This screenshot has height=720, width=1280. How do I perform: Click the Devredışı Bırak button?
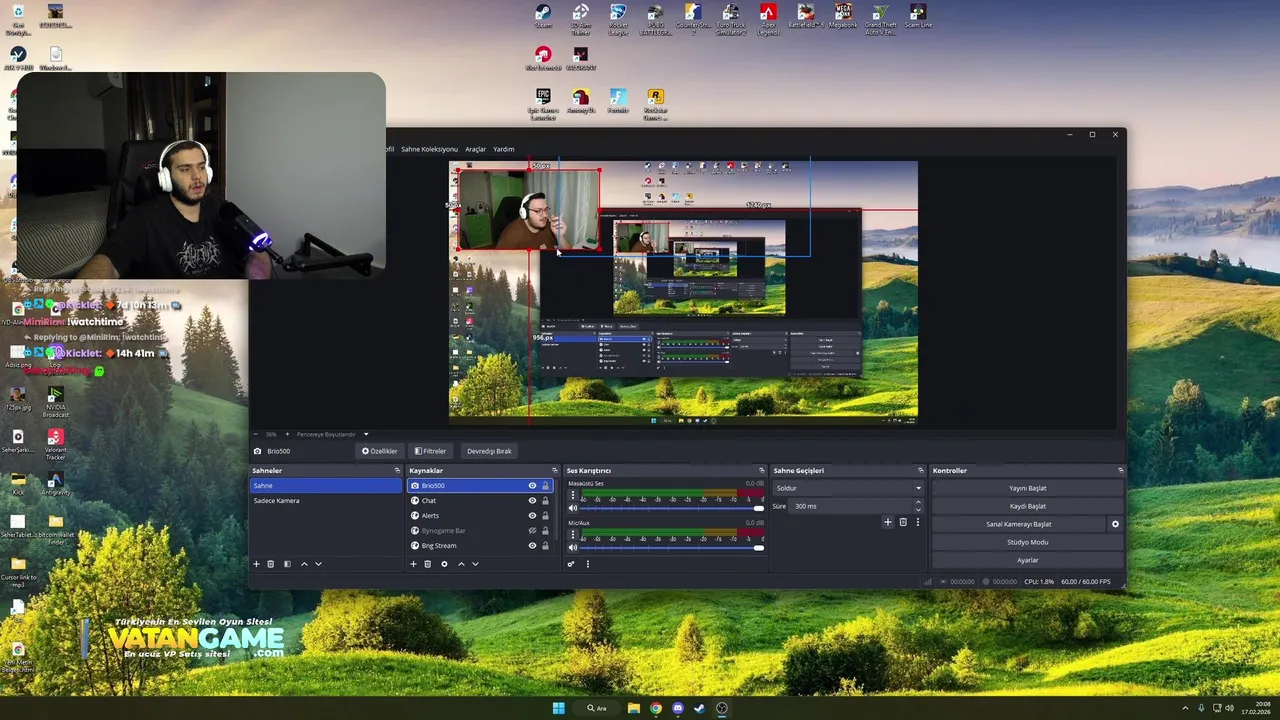[489, 451]
